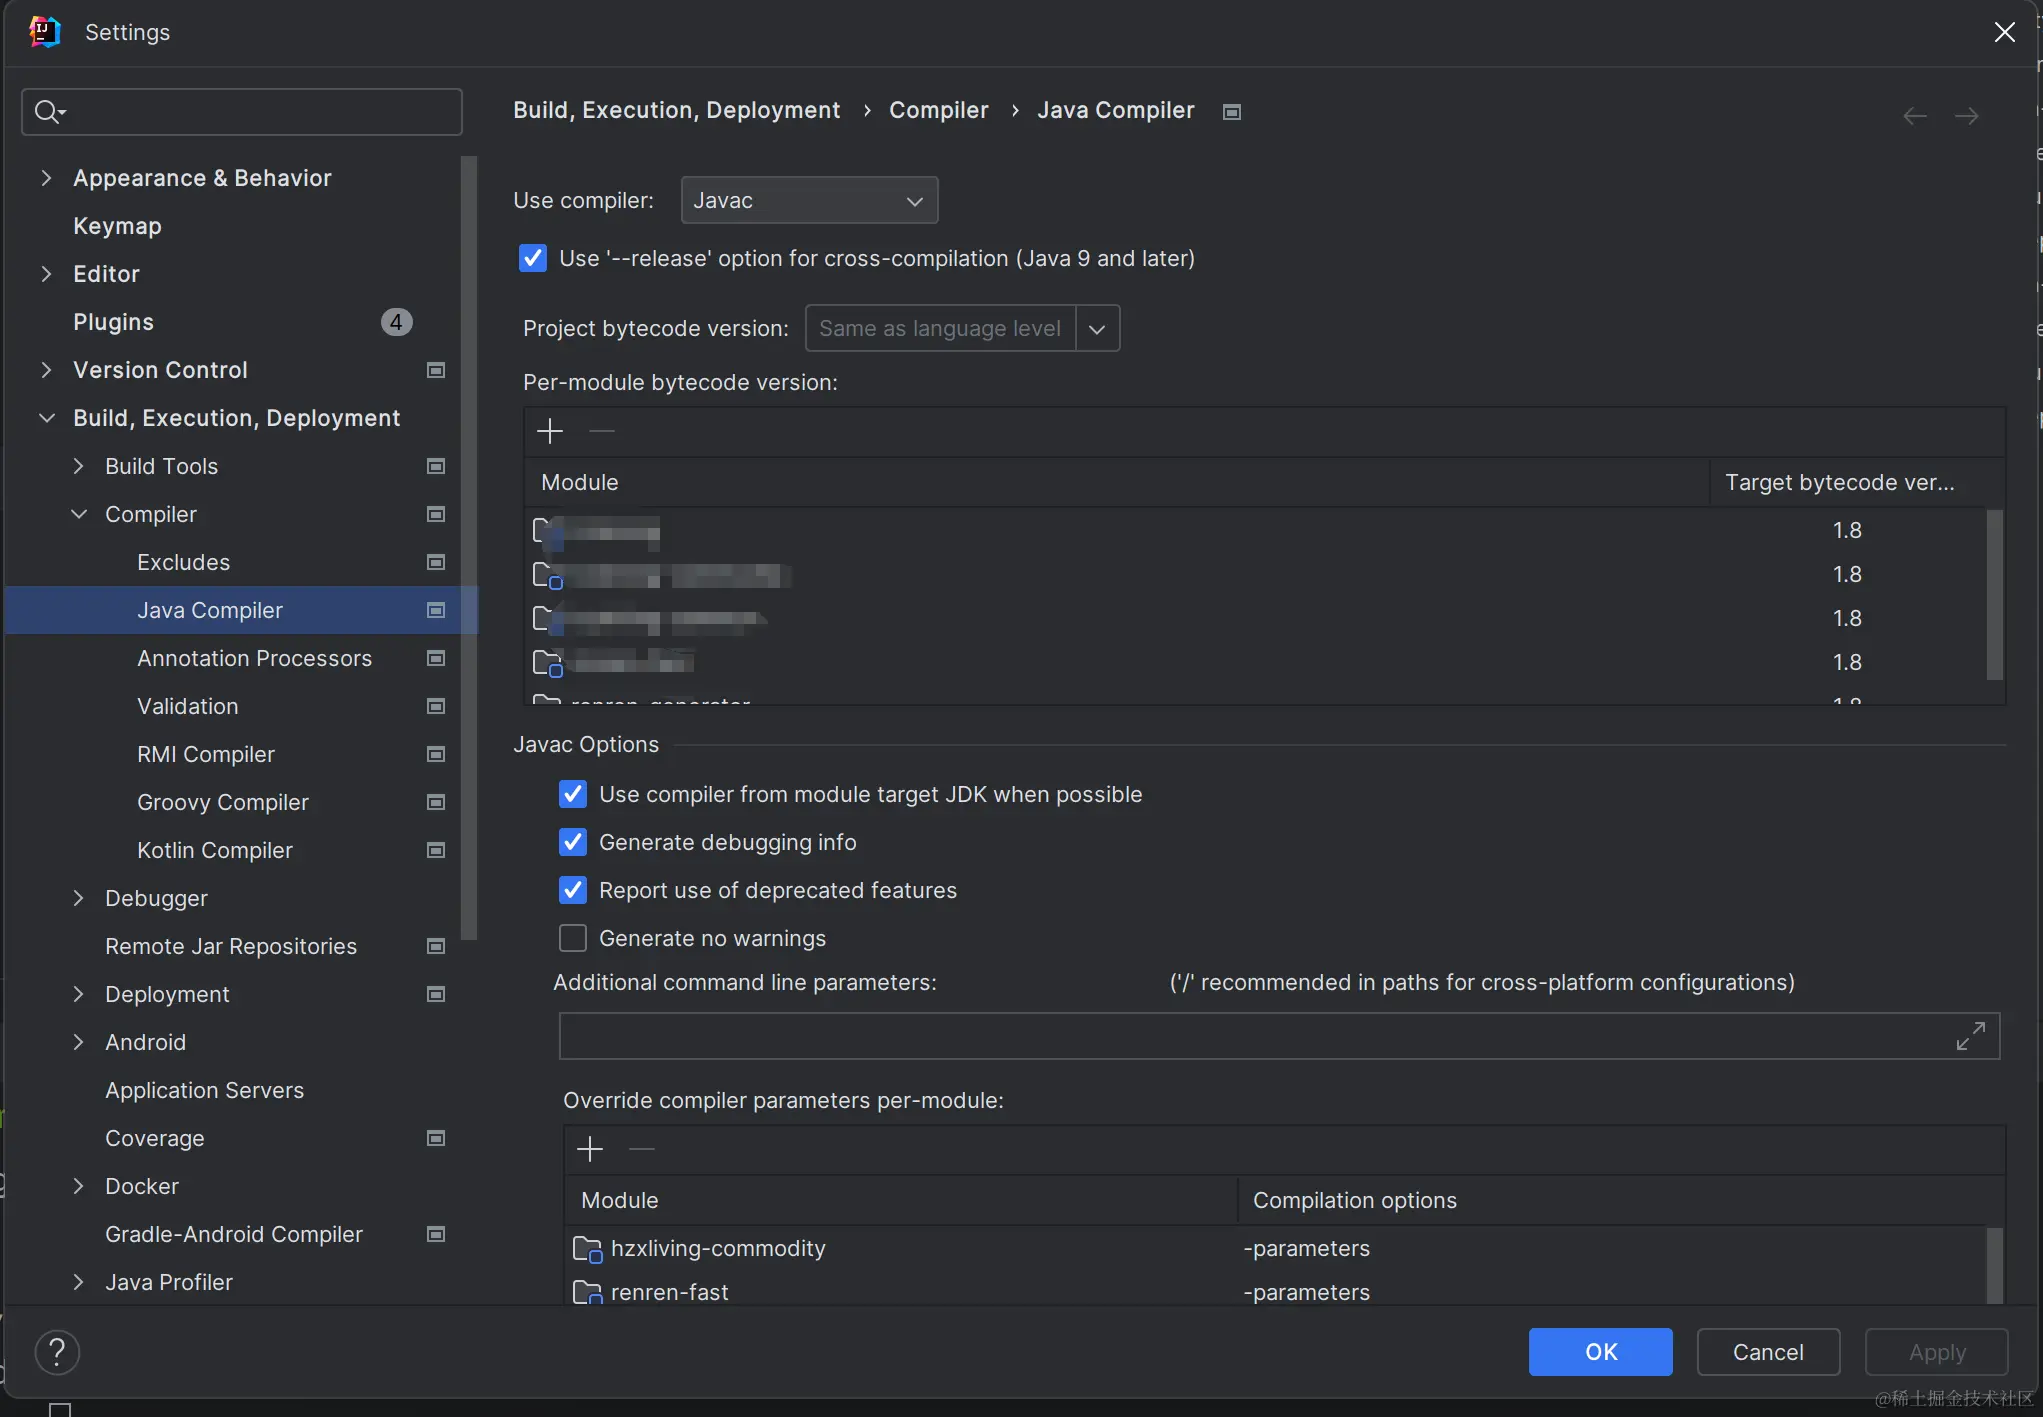Uncheck Generate debugging info
Viewport: 2043px width, 1417px height.
(573, 842)
